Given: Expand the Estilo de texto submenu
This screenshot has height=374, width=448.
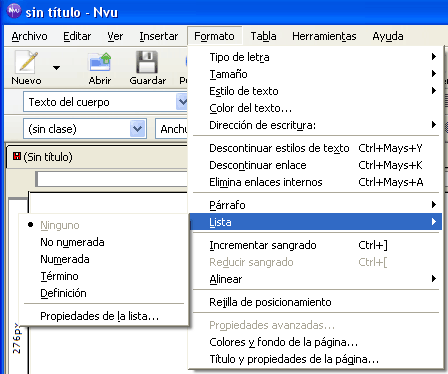Looking at the screenshot, I should pos(315,91).
